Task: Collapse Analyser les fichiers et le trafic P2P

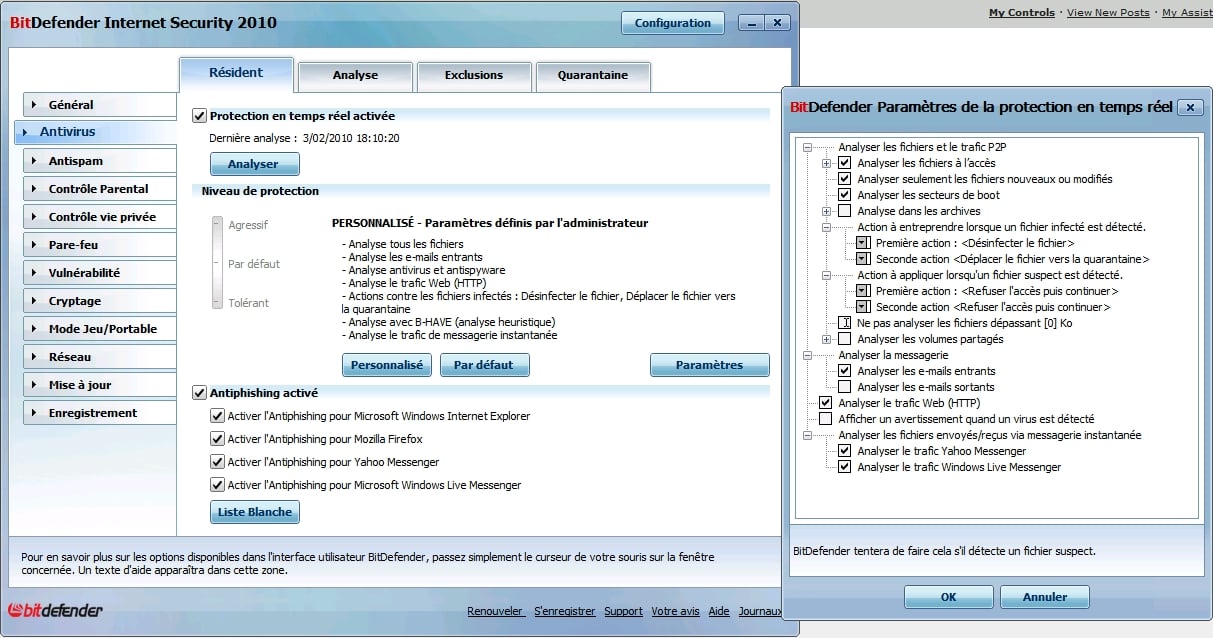Action: click(x=808, y=147)
